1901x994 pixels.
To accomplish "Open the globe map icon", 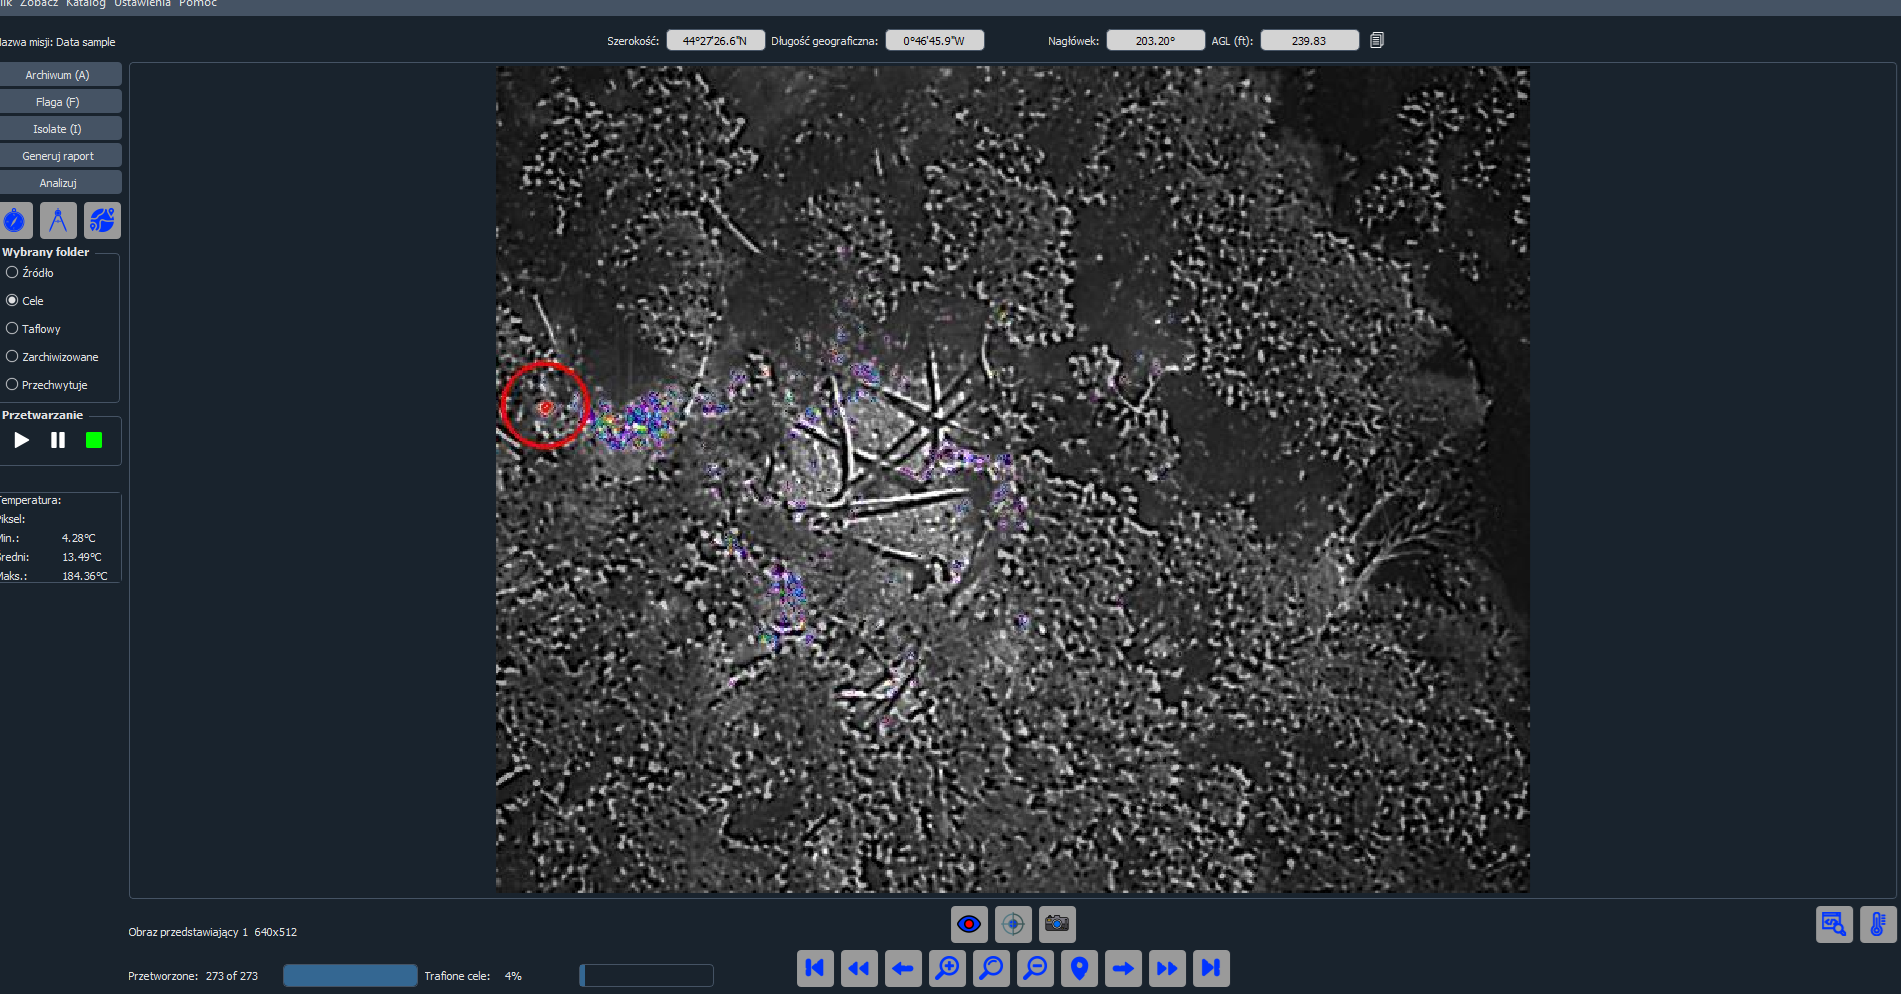I will (102, 220).
